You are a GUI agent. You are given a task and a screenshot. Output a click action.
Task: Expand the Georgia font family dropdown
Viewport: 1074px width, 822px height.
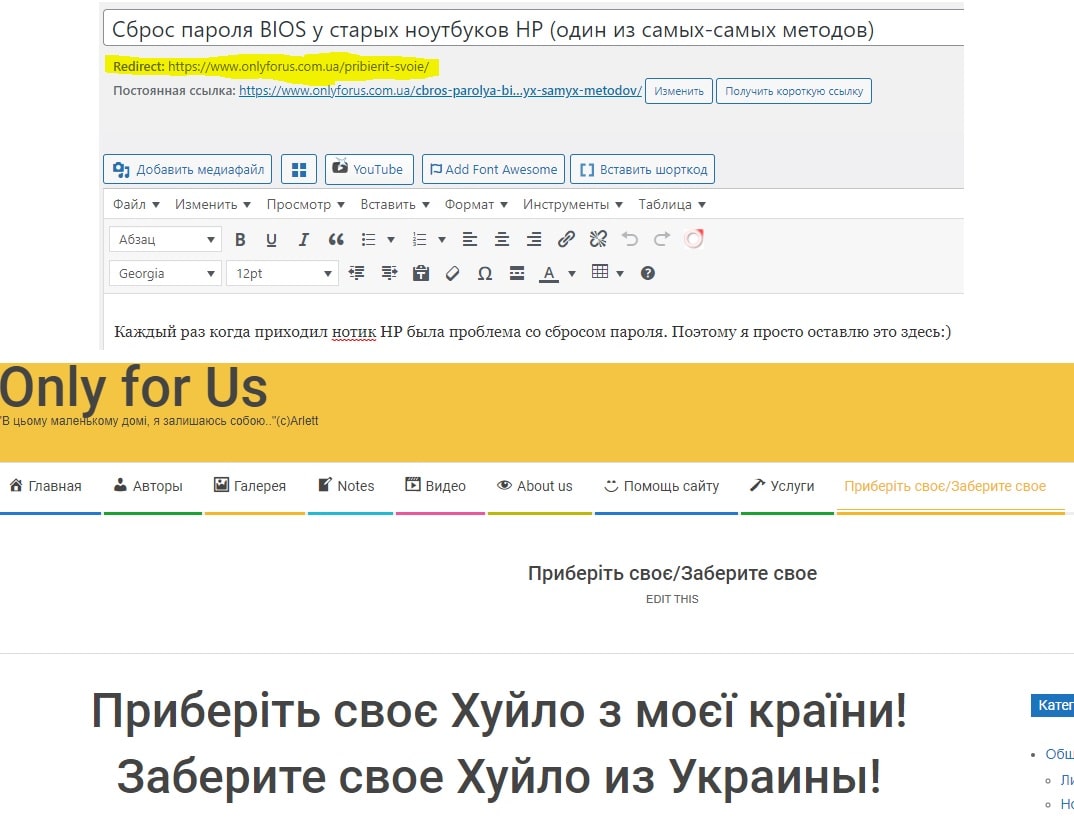tap(165, 273)
